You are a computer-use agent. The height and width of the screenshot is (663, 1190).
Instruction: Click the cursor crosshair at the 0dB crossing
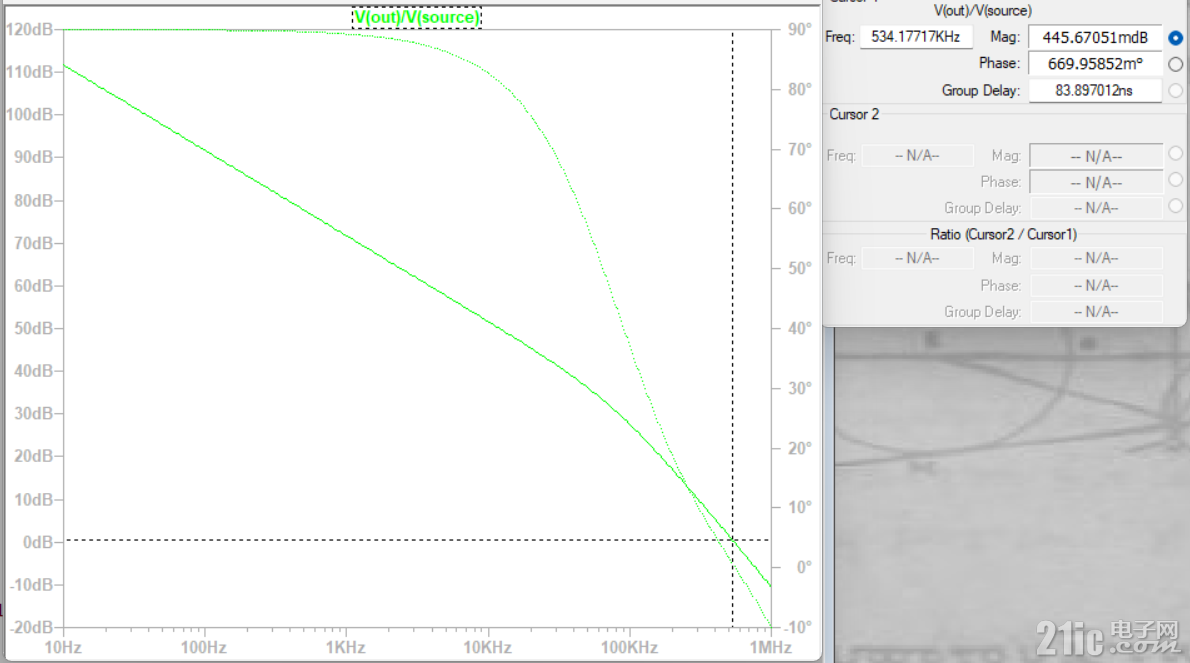[x=732, y=540]
